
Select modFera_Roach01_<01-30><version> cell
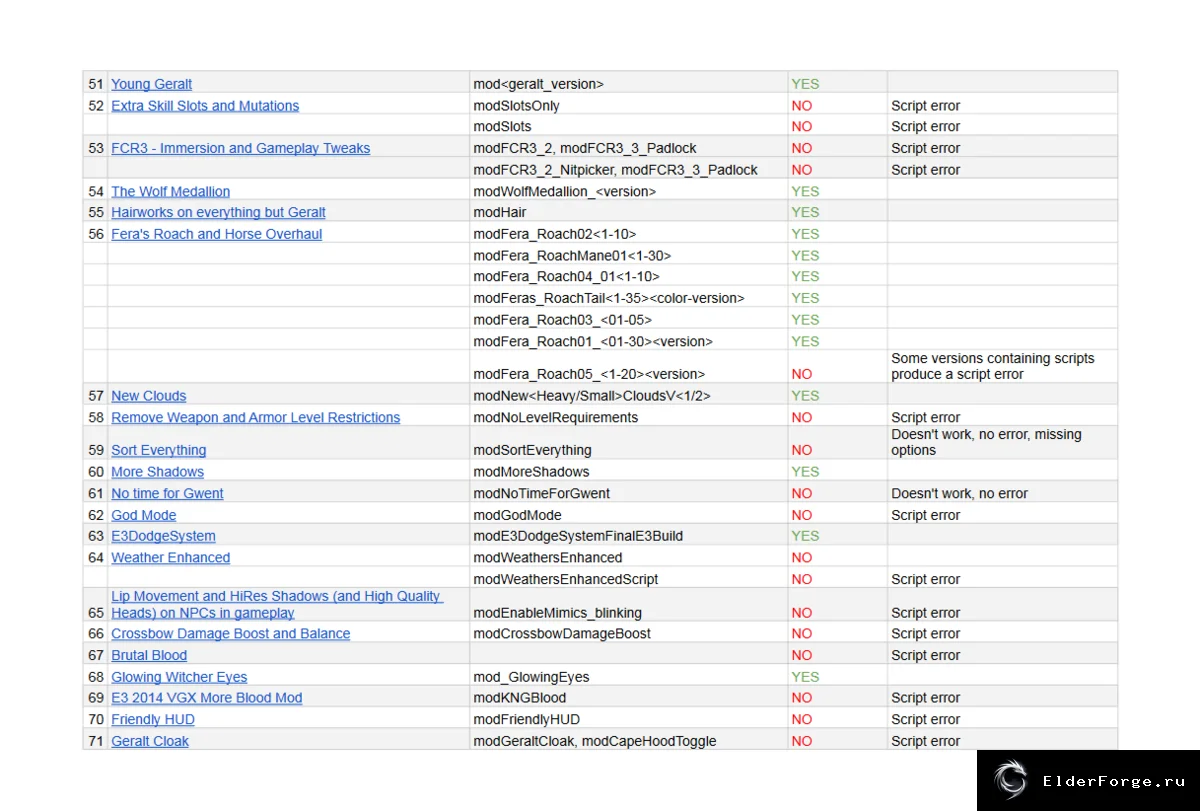pos(628,341)
